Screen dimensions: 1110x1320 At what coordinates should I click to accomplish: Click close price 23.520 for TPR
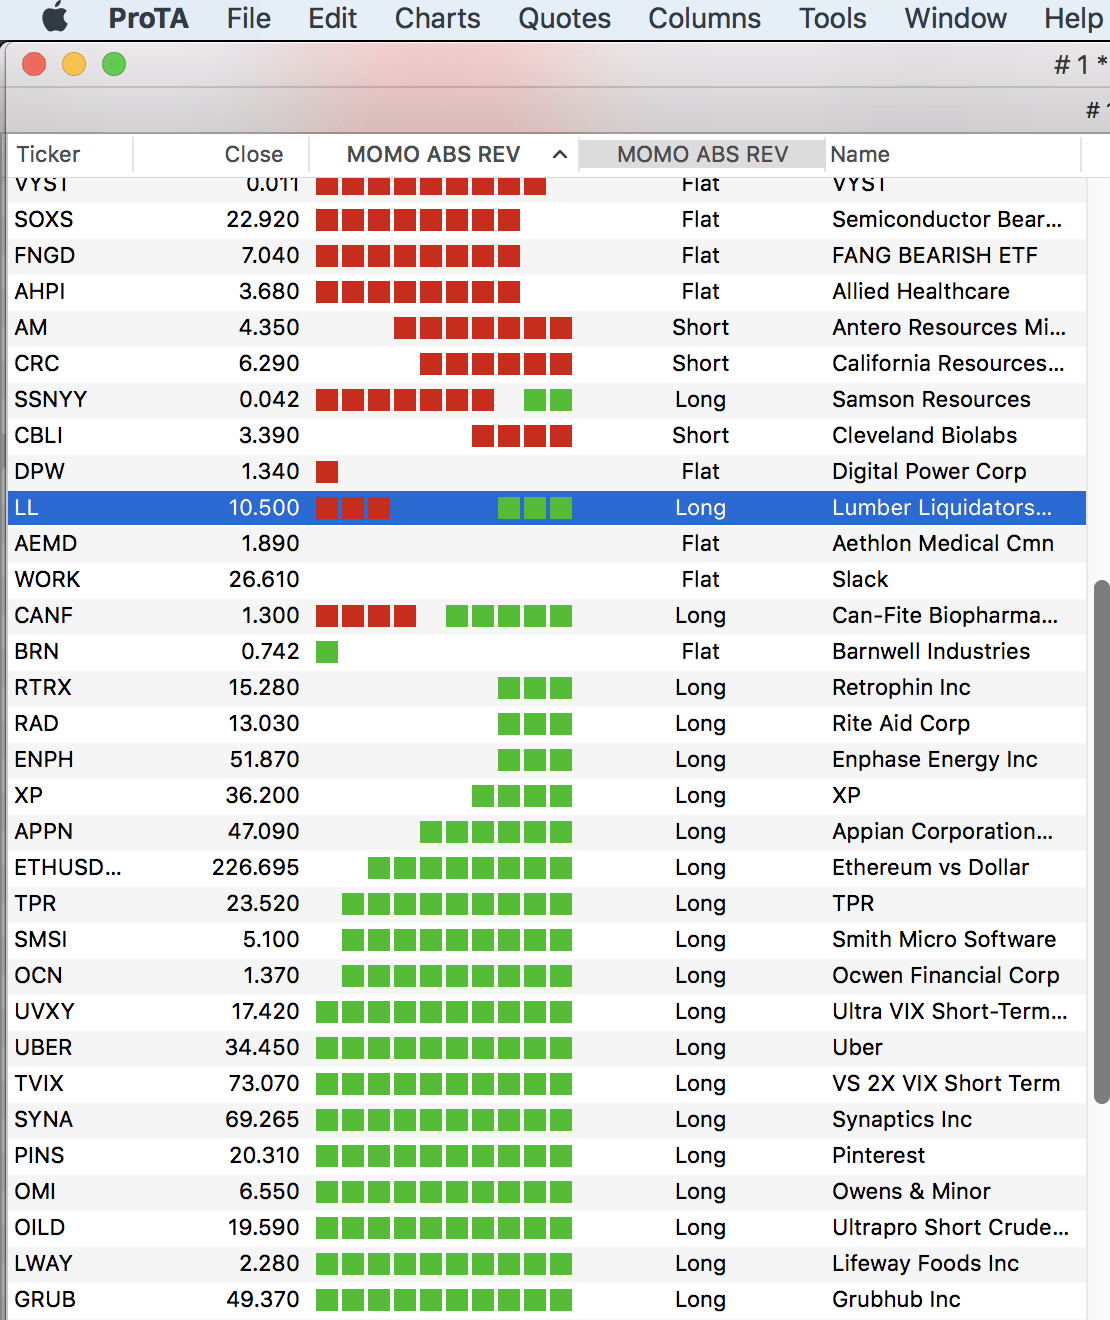(262, 904)
